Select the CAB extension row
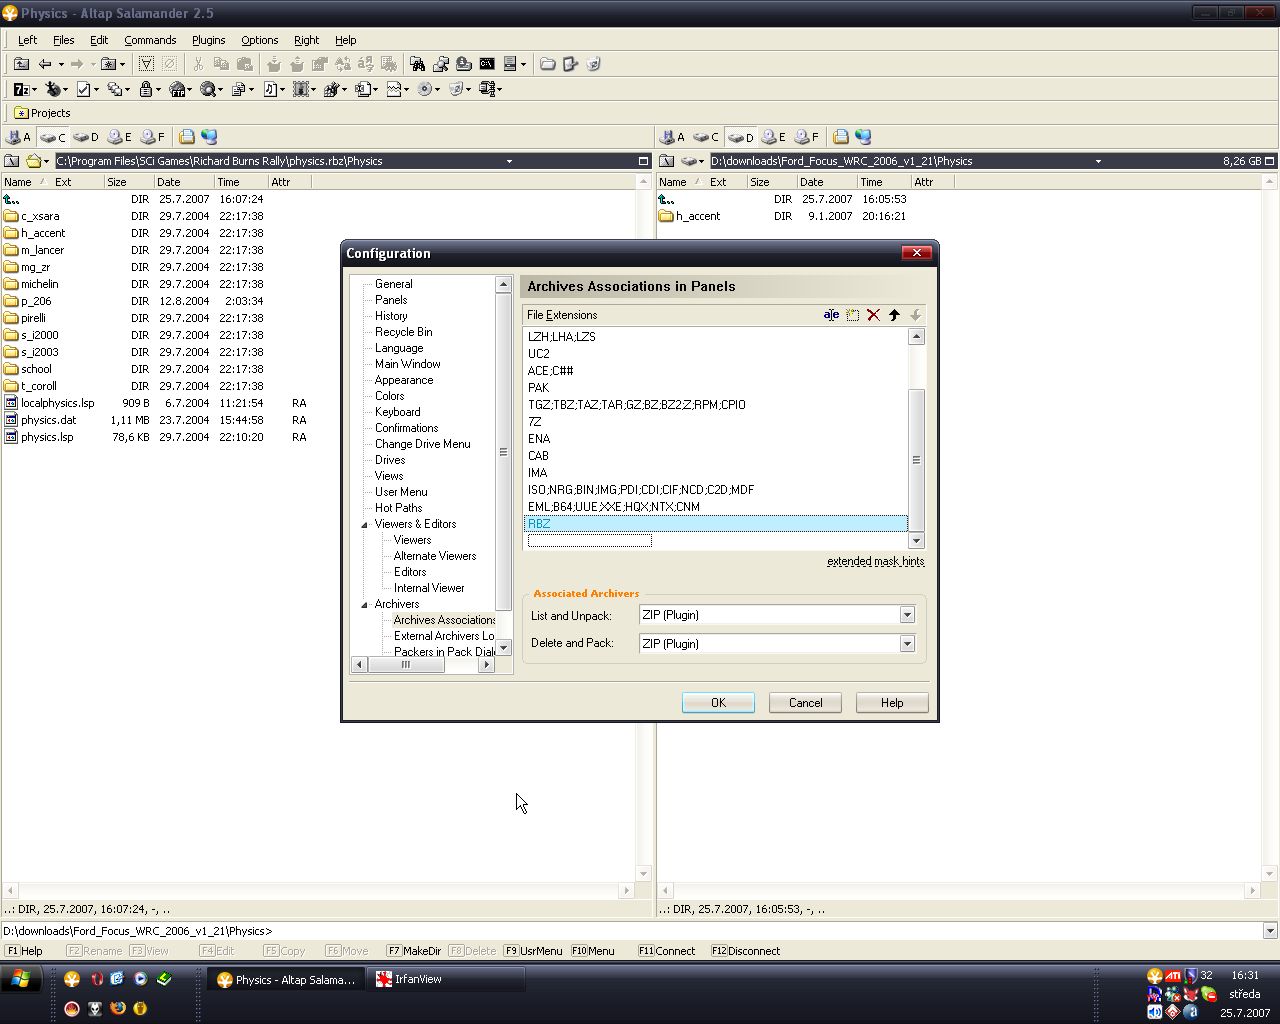The image size is (1280, 1024). coord(716,456)
